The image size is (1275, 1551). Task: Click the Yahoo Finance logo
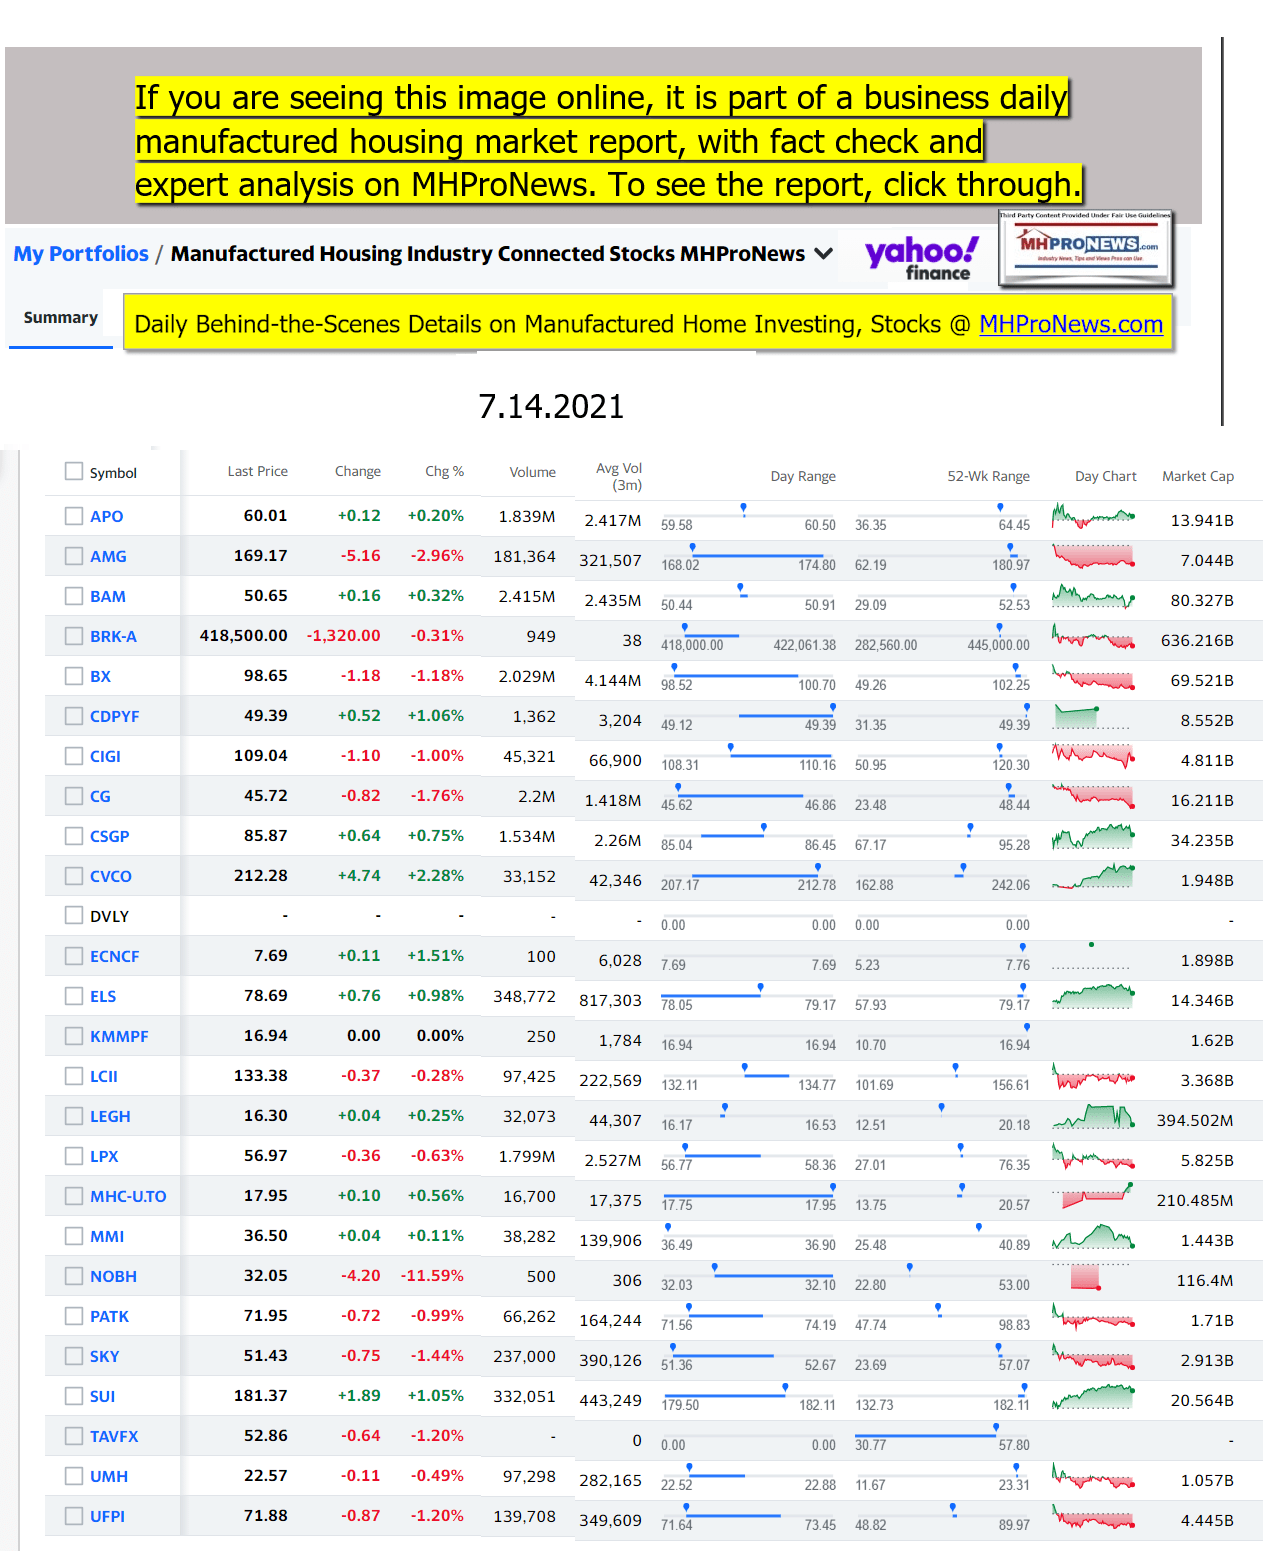pos(921,257)
